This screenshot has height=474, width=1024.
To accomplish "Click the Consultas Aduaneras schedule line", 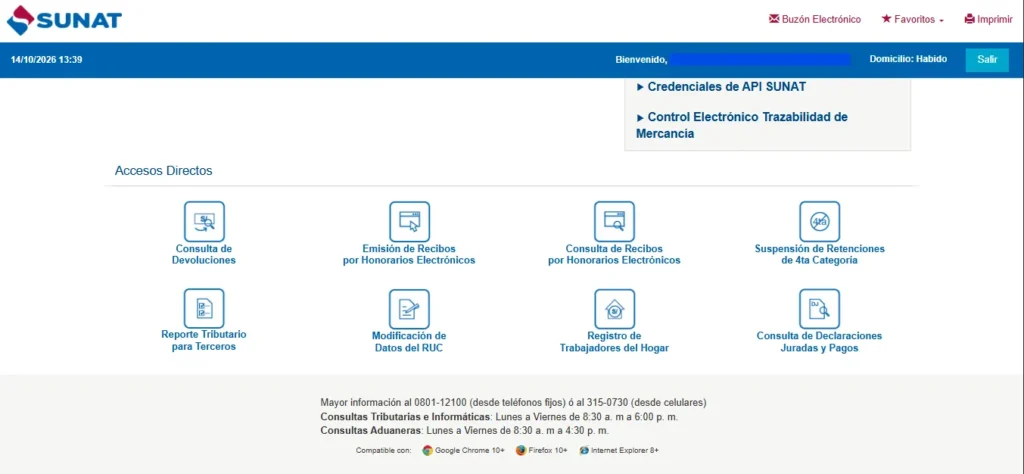I will (464, 431).
